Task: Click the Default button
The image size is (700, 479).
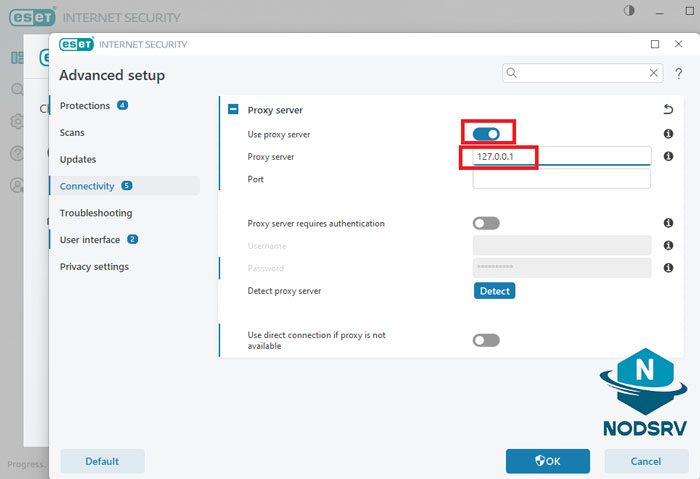Action: (x=102, y=461)
